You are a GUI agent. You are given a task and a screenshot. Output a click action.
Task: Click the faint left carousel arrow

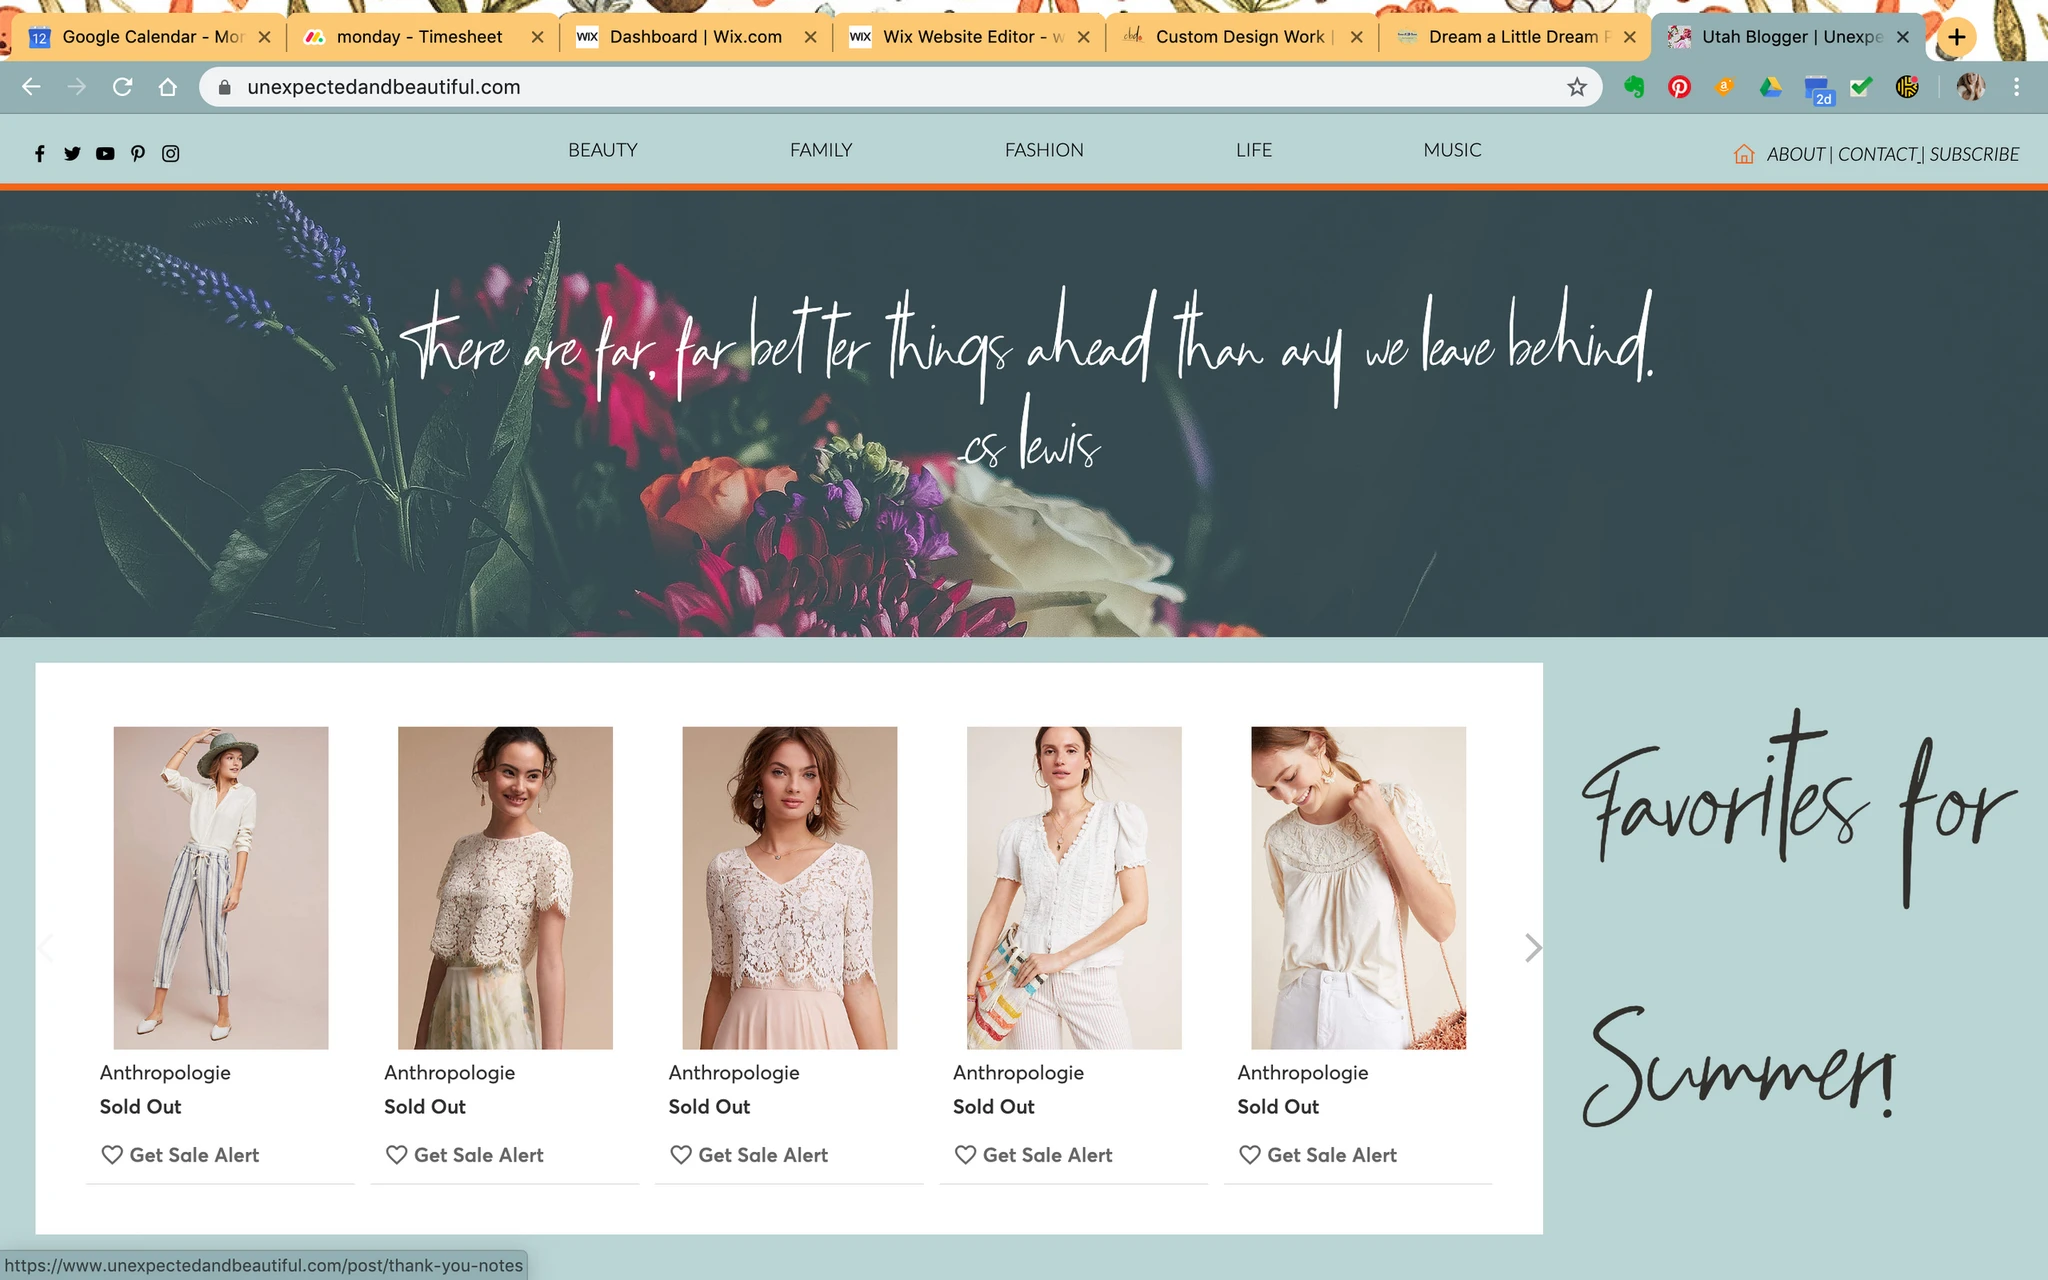46,947
